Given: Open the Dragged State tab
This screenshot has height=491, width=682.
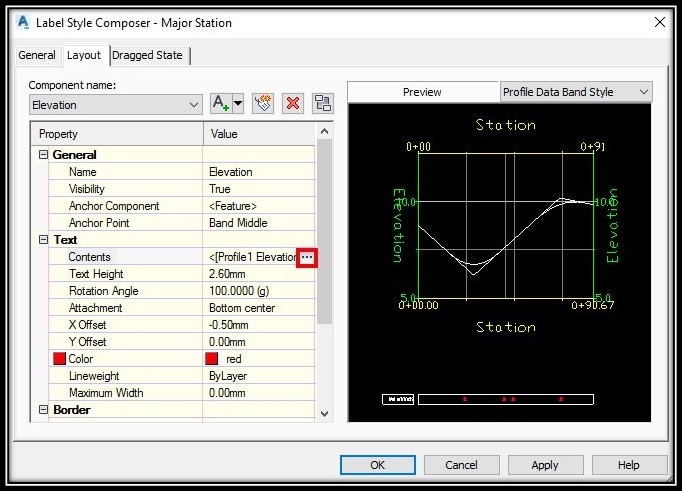Looking at the screenshot, I should pyautogui.click(x=147, y=55).
